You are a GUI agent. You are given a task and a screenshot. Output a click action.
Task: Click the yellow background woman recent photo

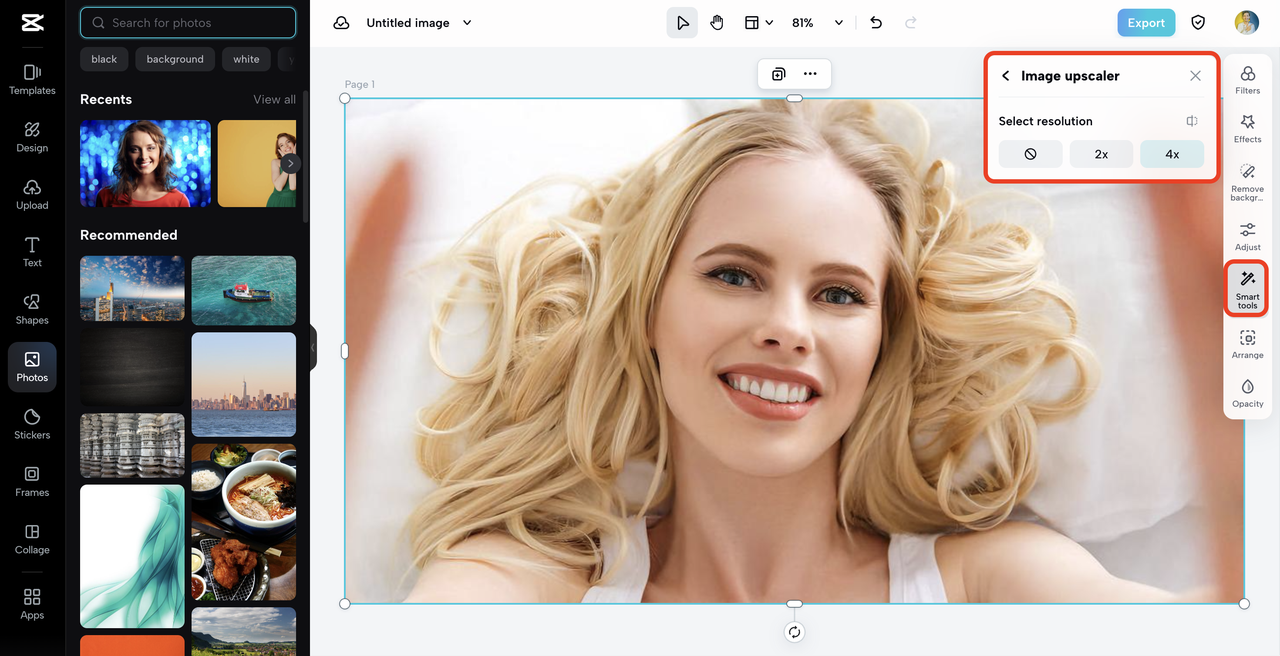tap(257, 163)
